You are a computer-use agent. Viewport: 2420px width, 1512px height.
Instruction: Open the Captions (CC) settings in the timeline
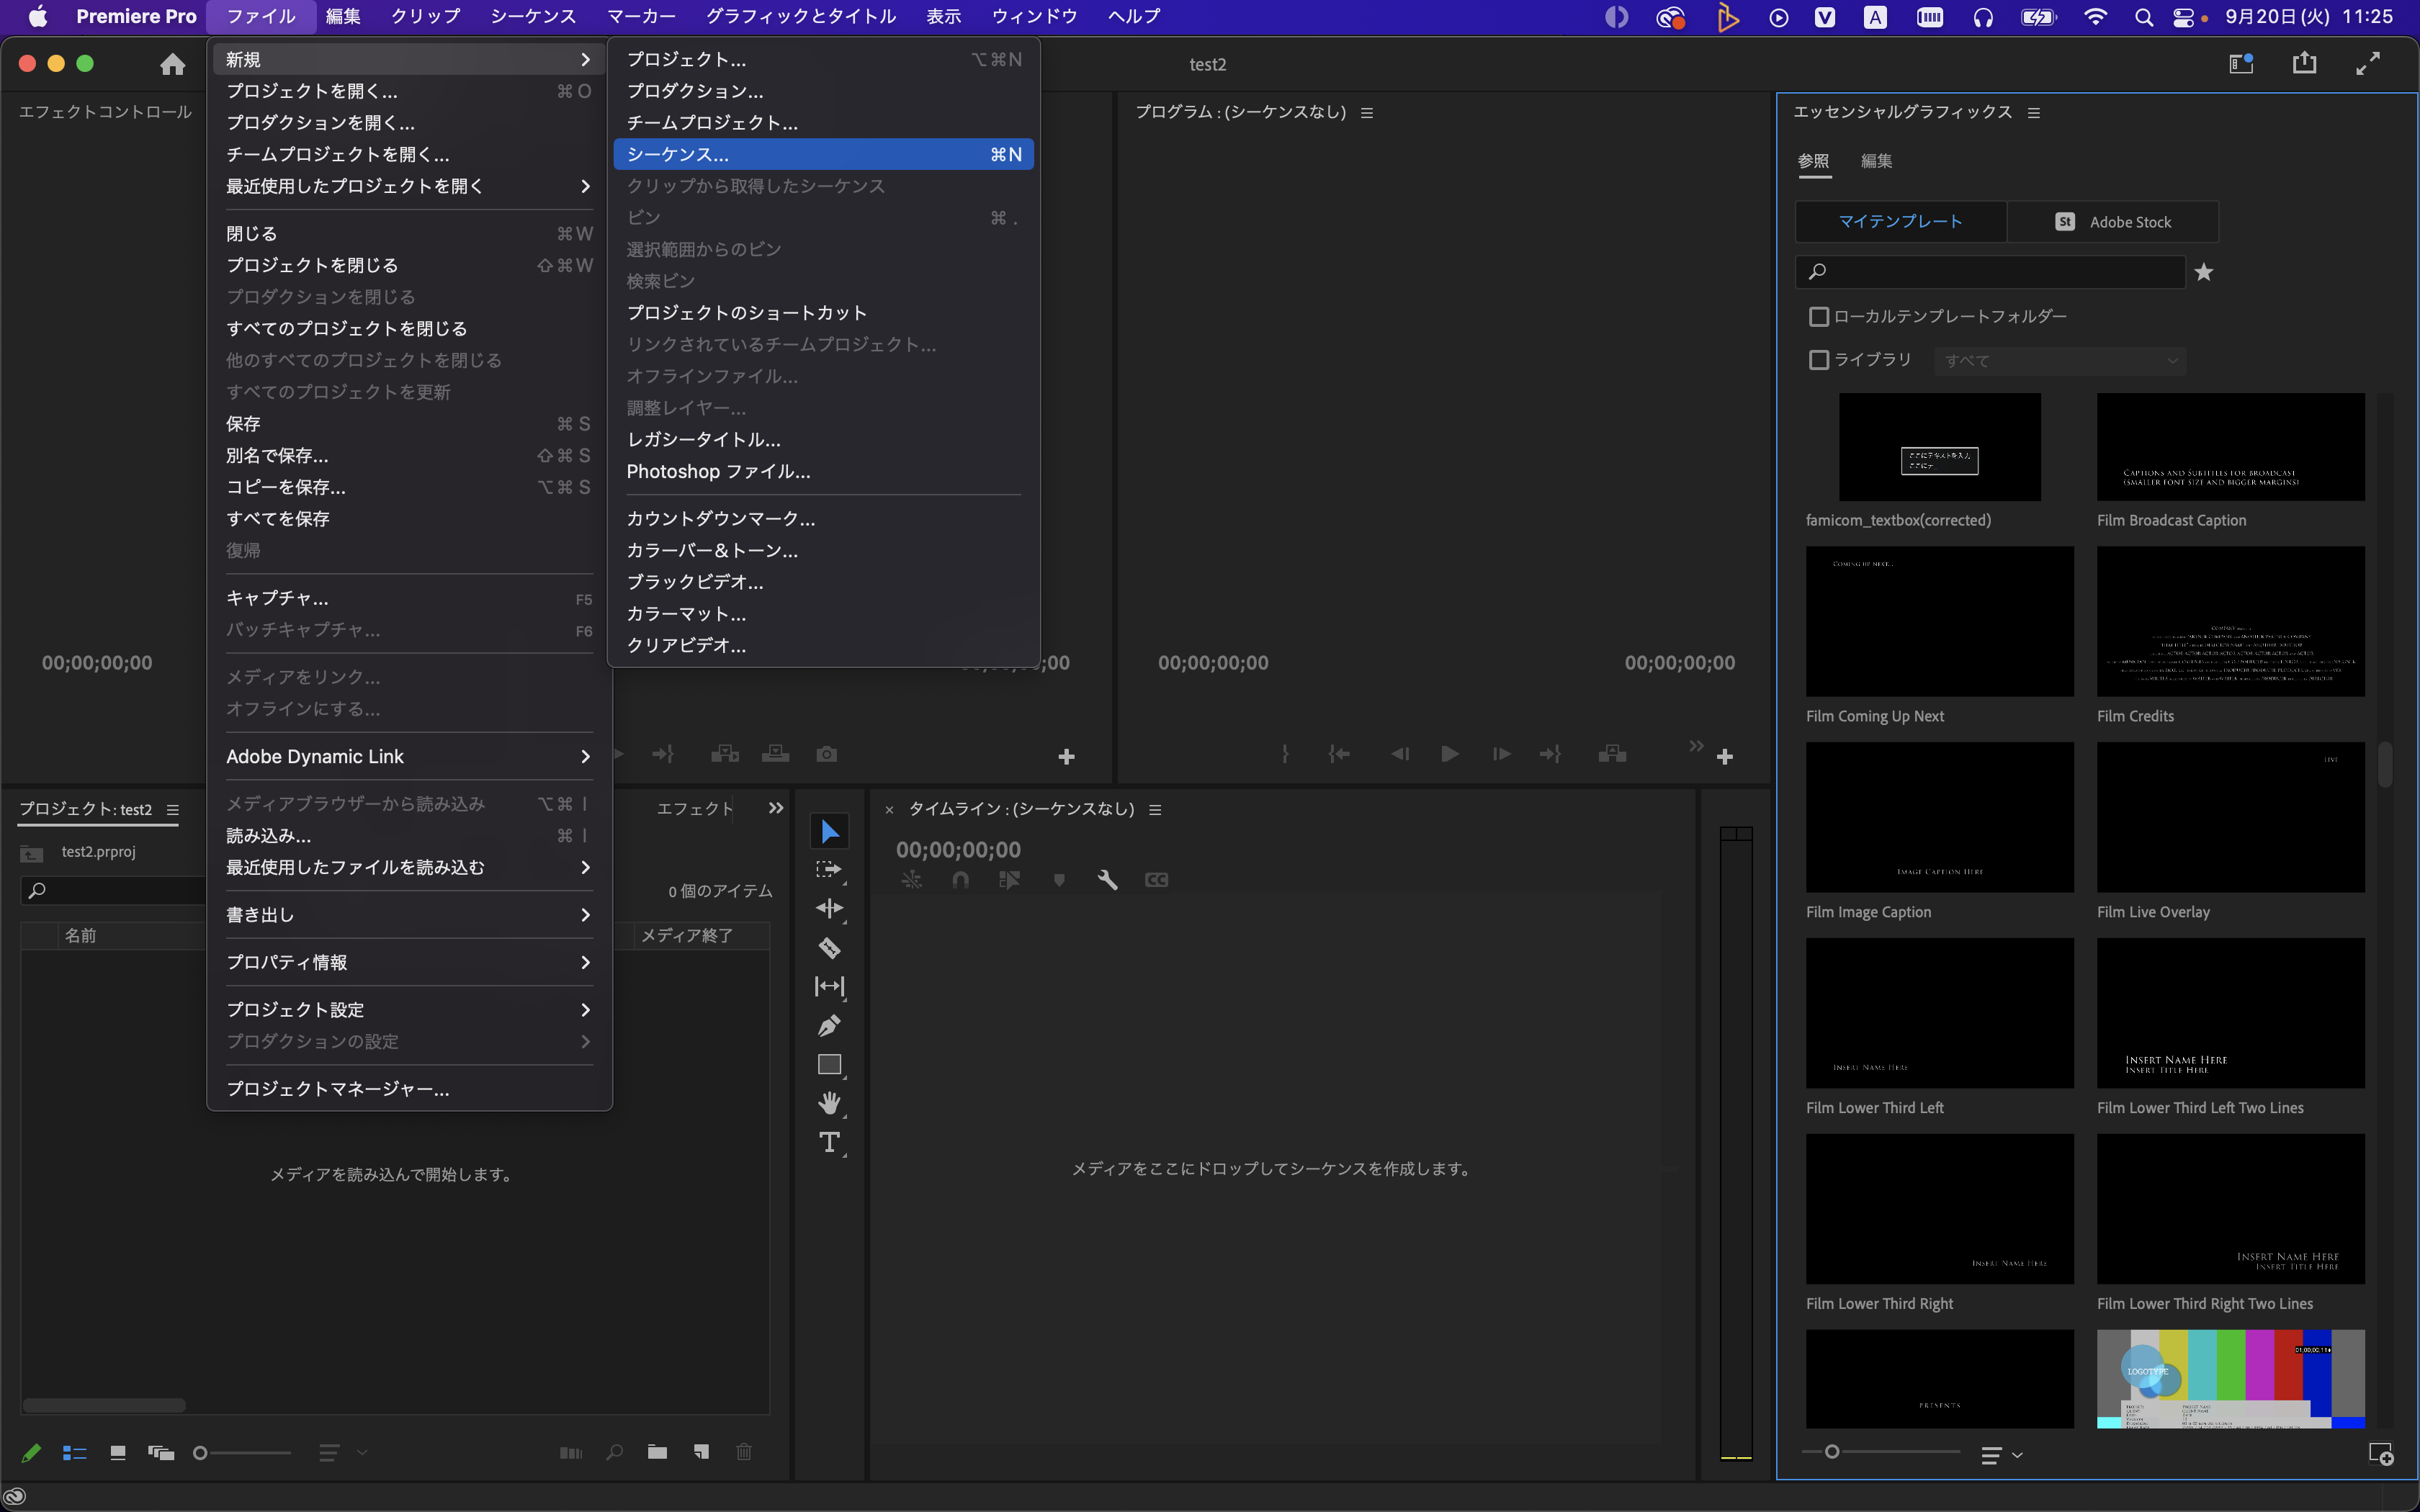[1155, 880]
